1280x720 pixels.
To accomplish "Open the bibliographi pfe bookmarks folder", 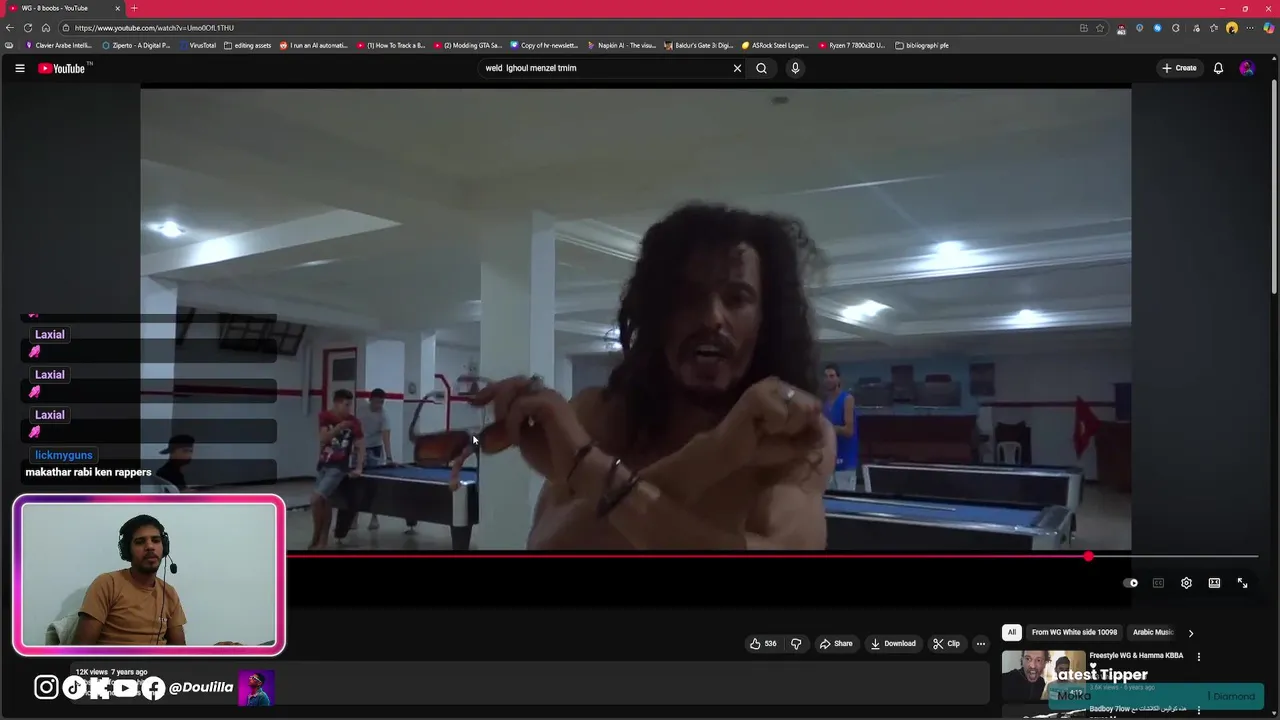I will point(922,45).
